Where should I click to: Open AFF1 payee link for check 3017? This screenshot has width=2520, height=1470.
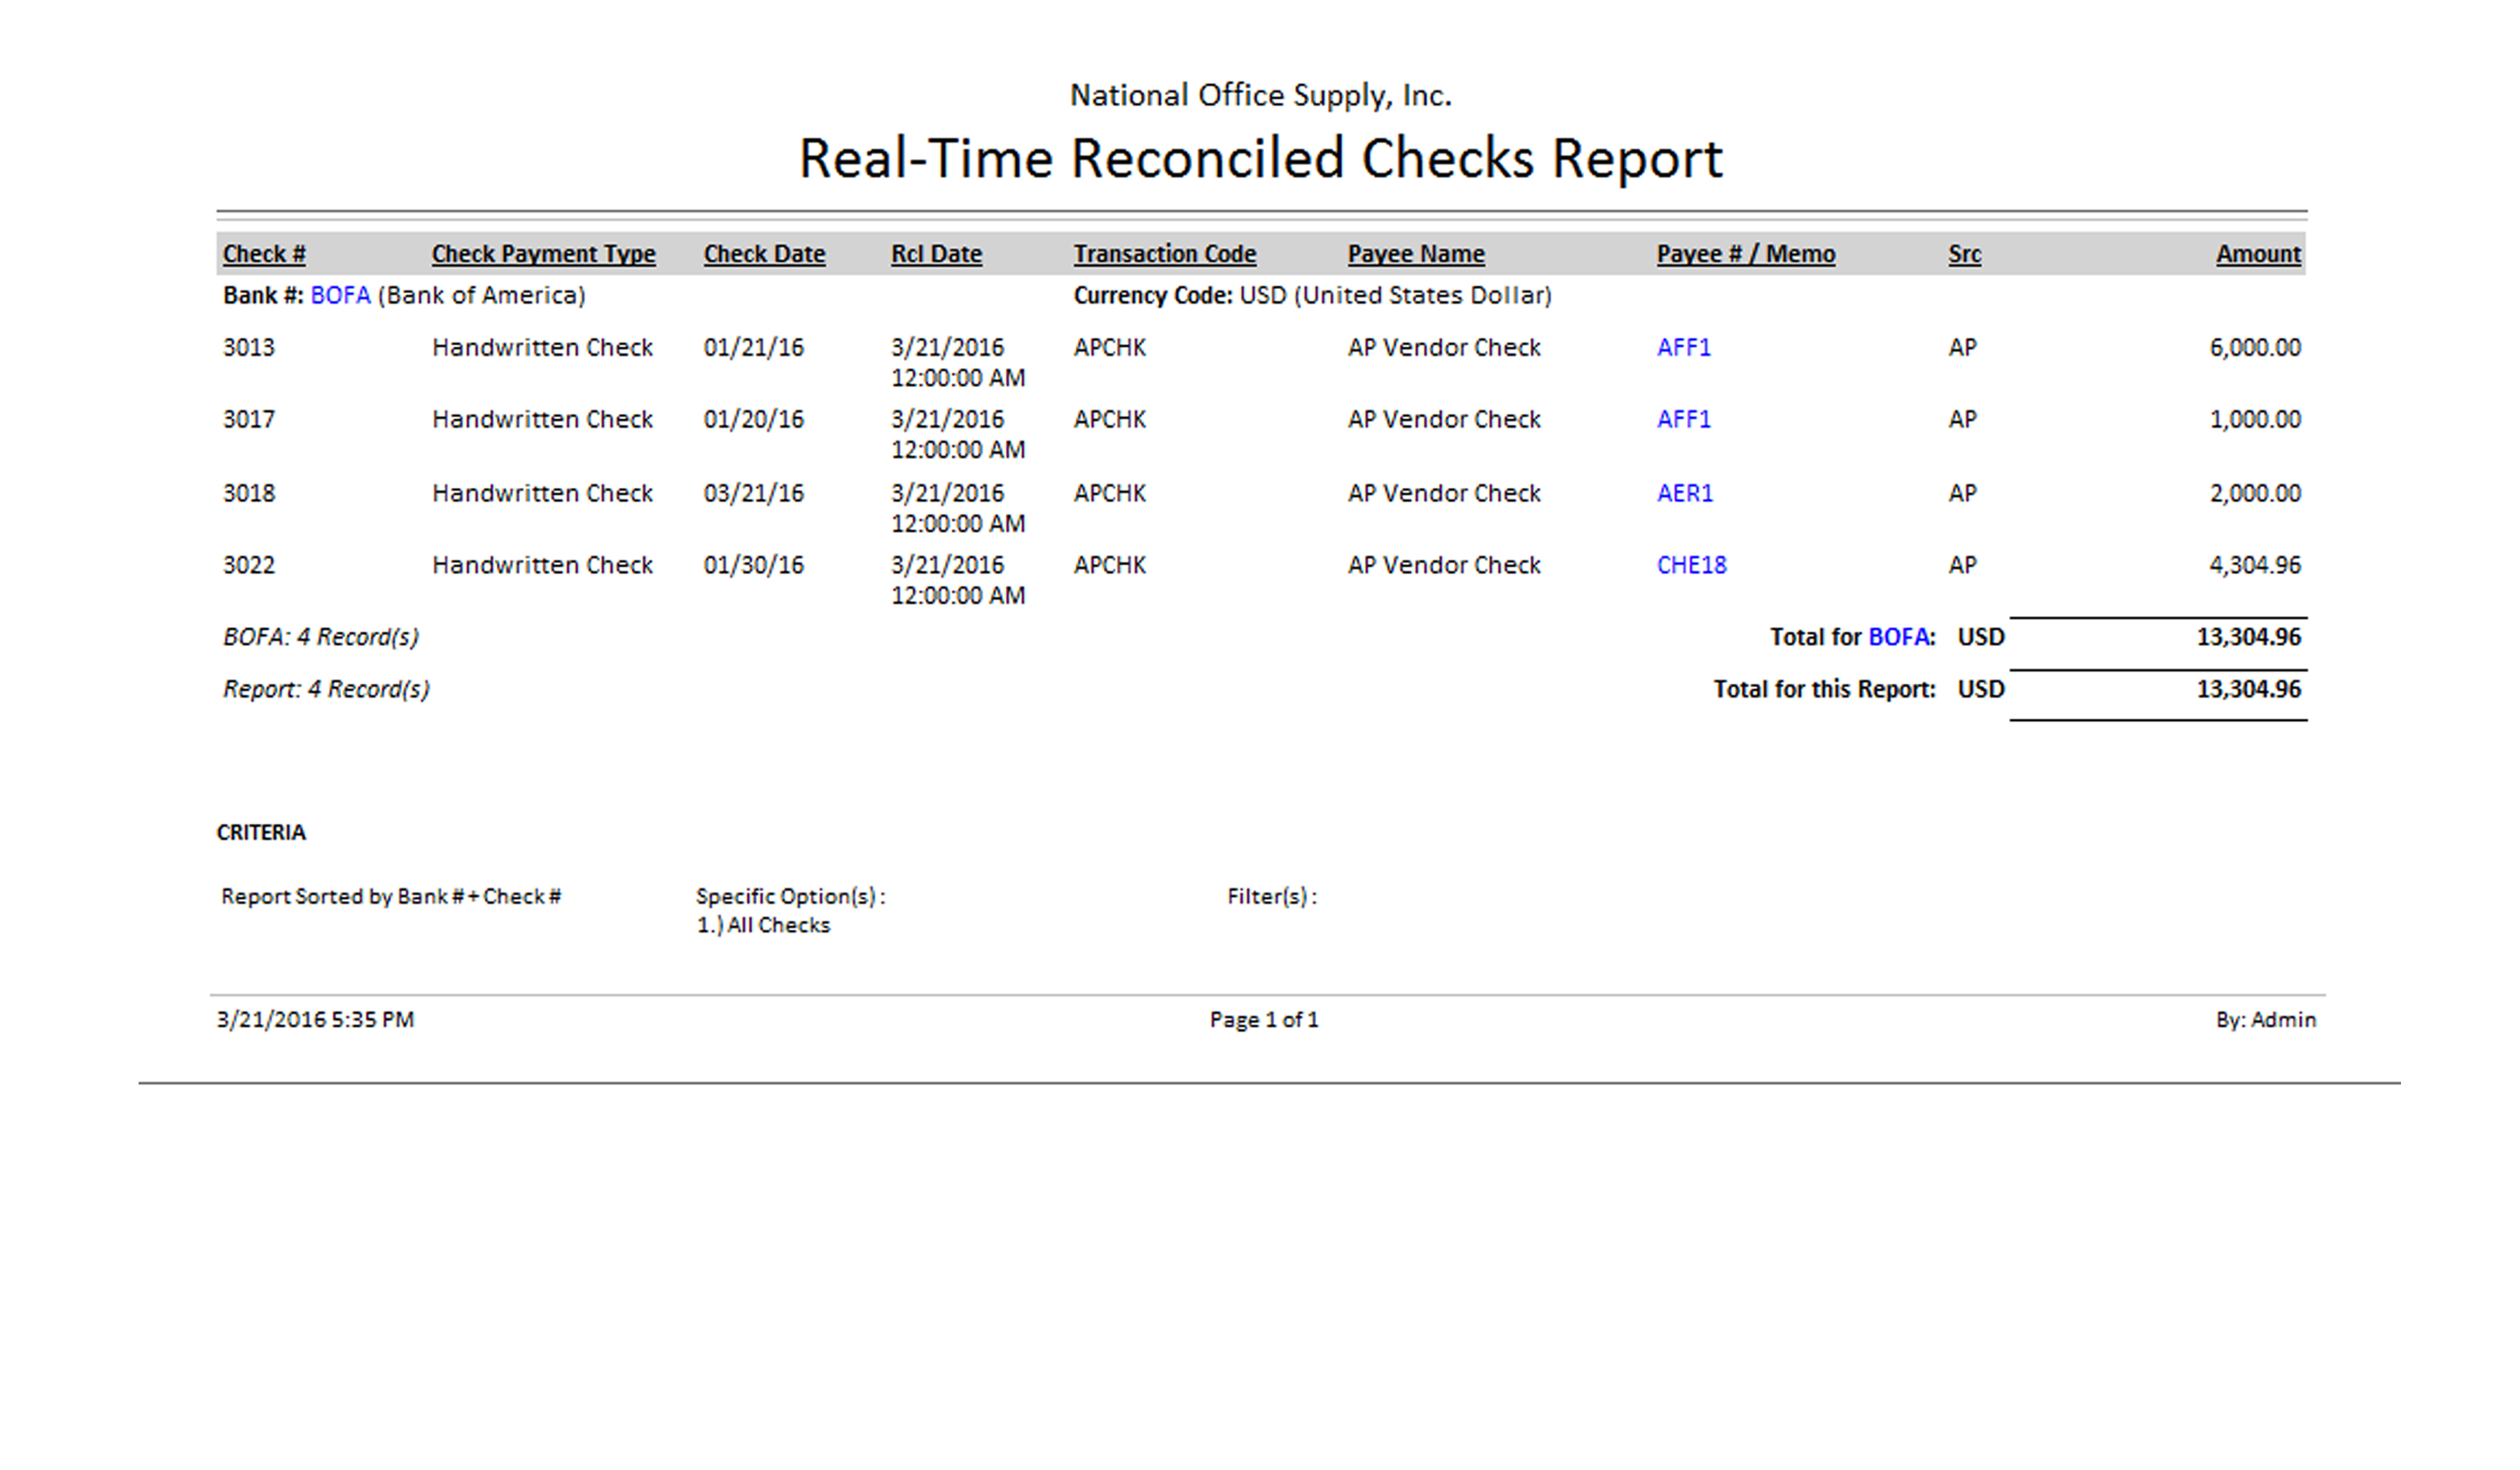(1683, 420)
